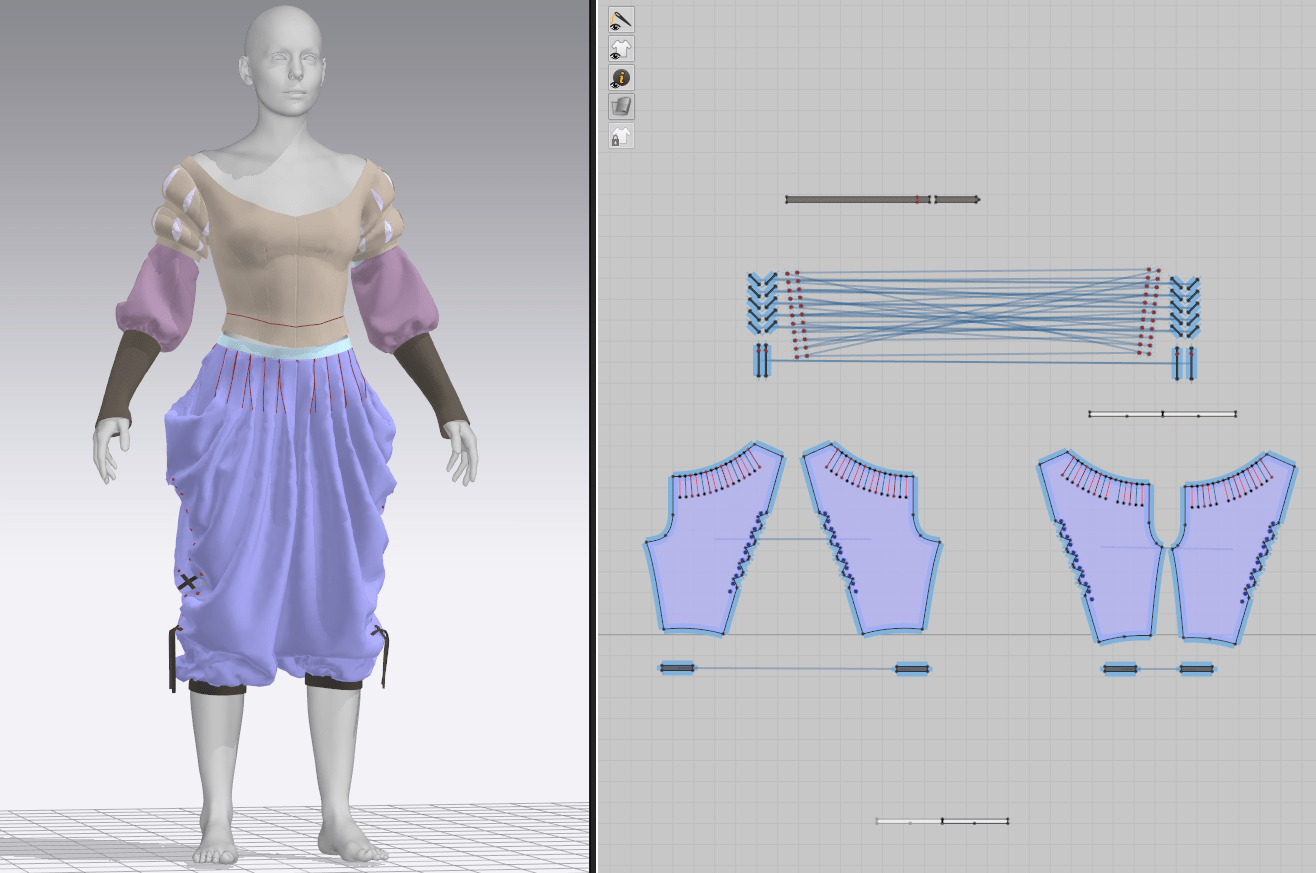This screenshot has width=1316, height=873.
Task: Toggle the show sewing lines needle icon
Action: [621, 19]
